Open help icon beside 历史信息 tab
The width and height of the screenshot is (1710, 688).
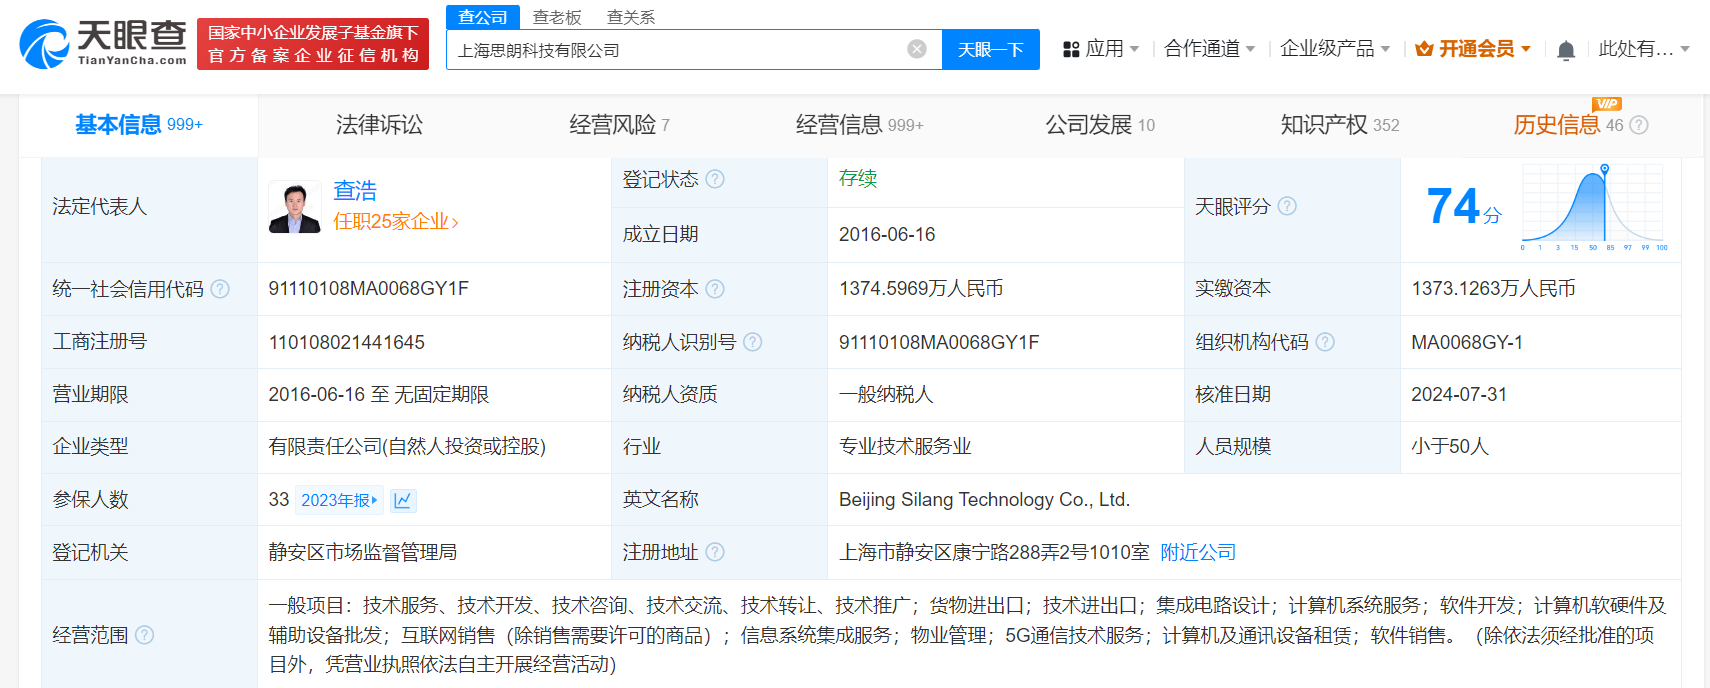[x=1638, y=125]
